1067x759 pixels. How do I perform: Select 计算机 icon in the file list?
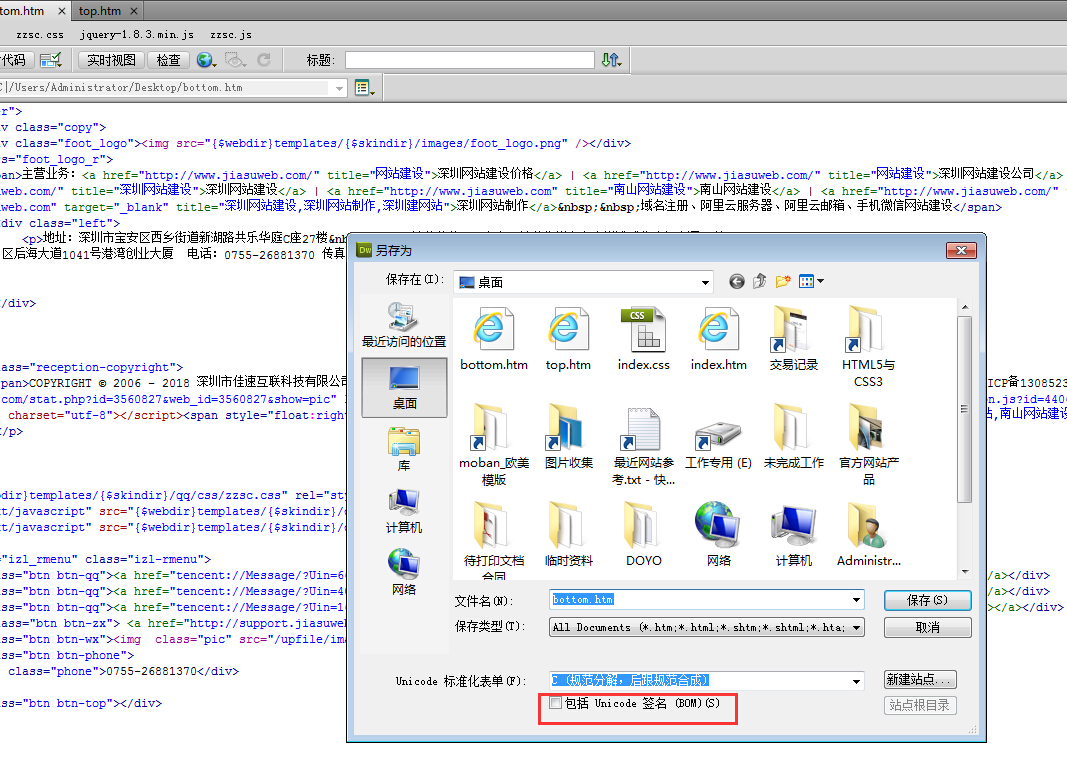(x=793, y=534)
